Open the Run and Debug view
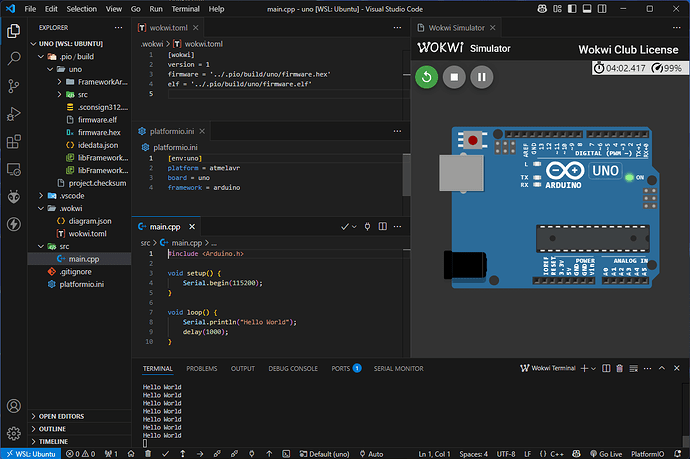 (14, 114)
